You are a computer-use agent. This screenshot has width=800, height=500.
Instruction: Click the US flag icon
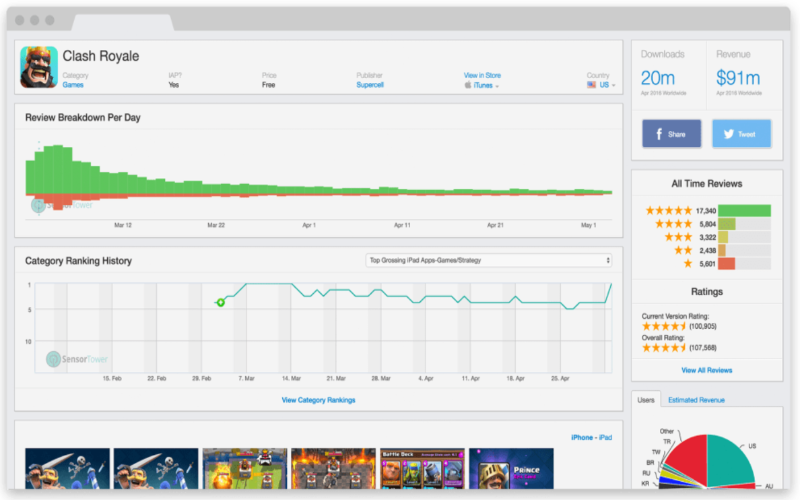[591, 85]
